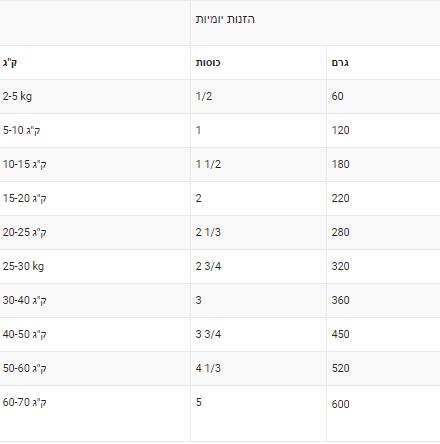The height and width of the screenshot is (444, 440).
Task: Click the 520 grams cell
Action: [383, 369]
